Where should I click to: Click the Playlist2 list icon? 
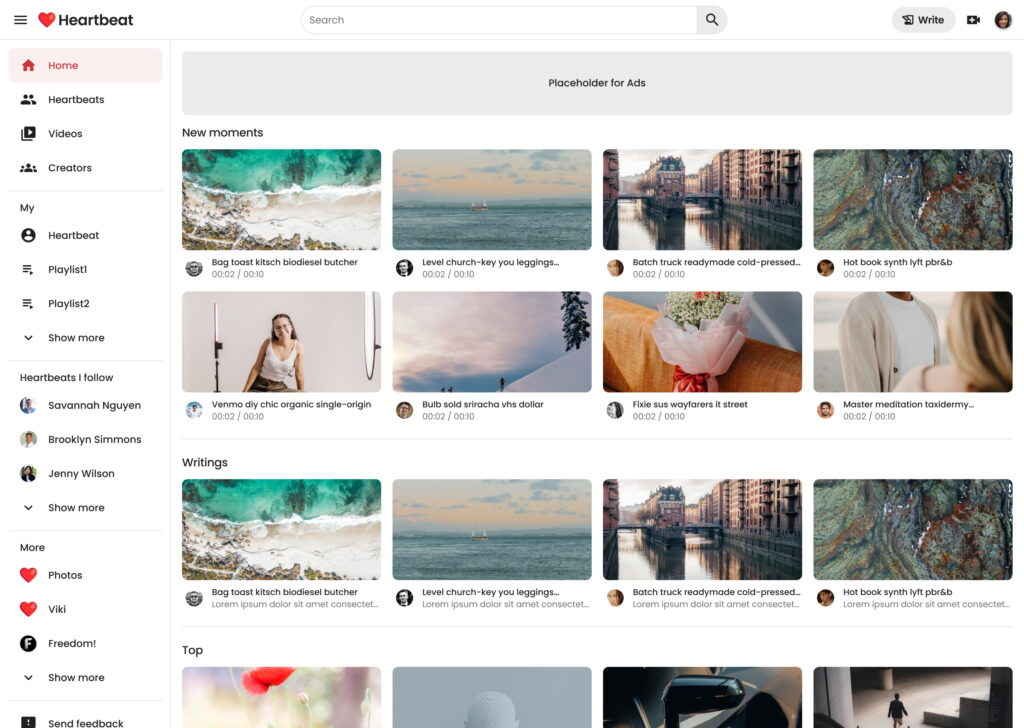tap(28, 304)
